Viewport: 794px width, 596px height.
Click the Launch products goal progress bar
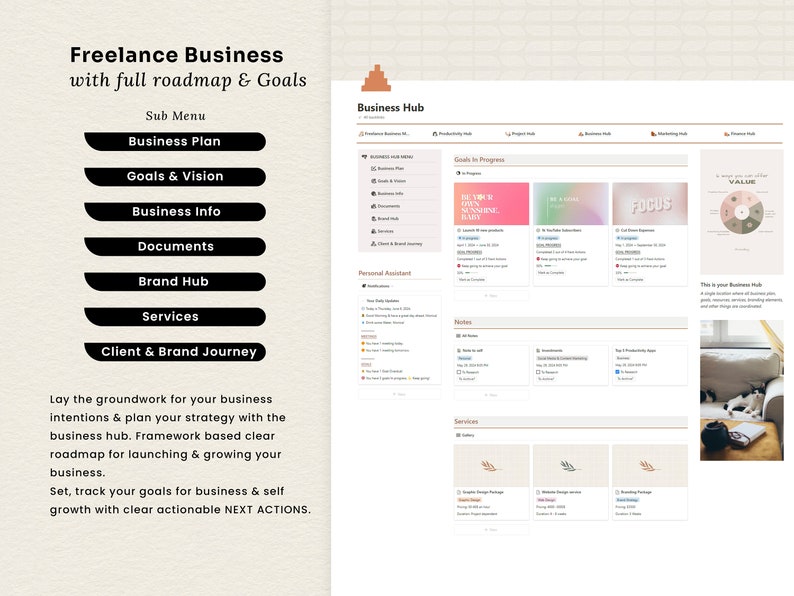coord(471,272)
